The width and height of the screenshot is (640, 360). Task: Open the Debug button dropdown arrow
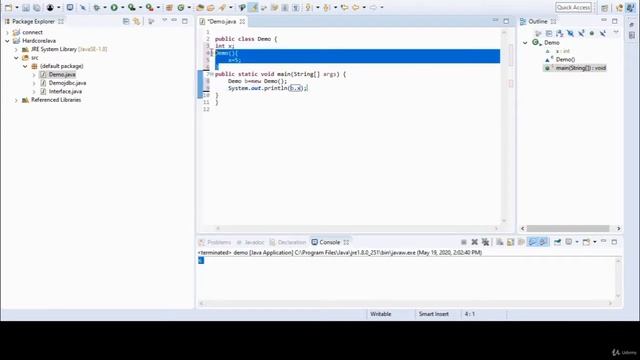click(x=105, y=7)
